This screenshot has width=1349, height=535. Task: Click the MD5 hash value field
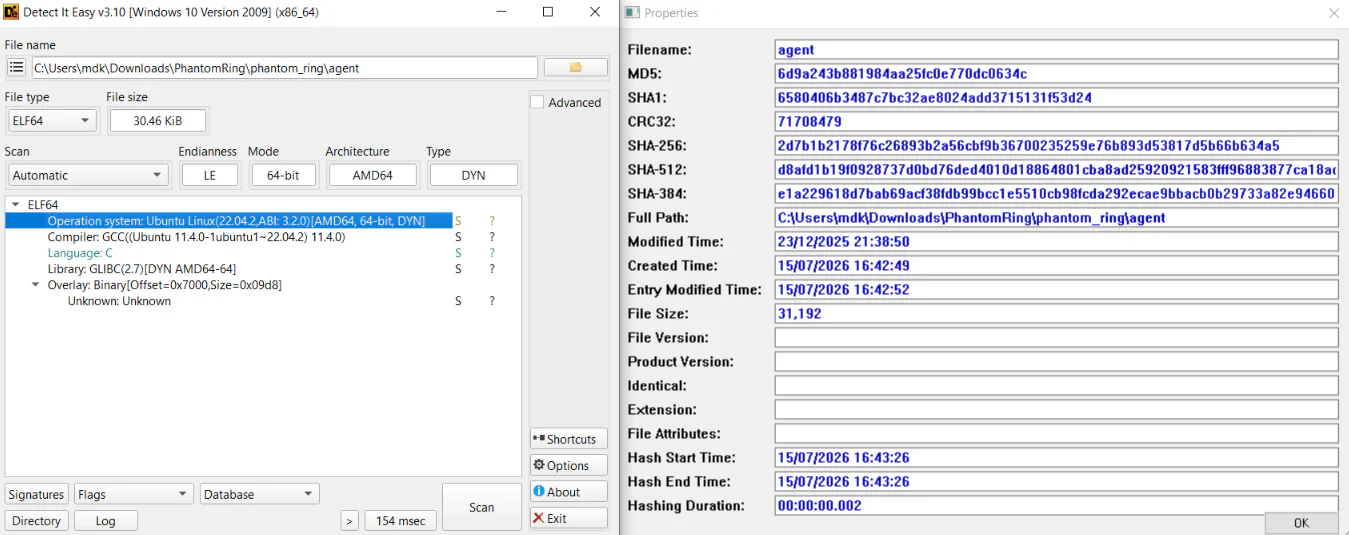pos(1056,74)
